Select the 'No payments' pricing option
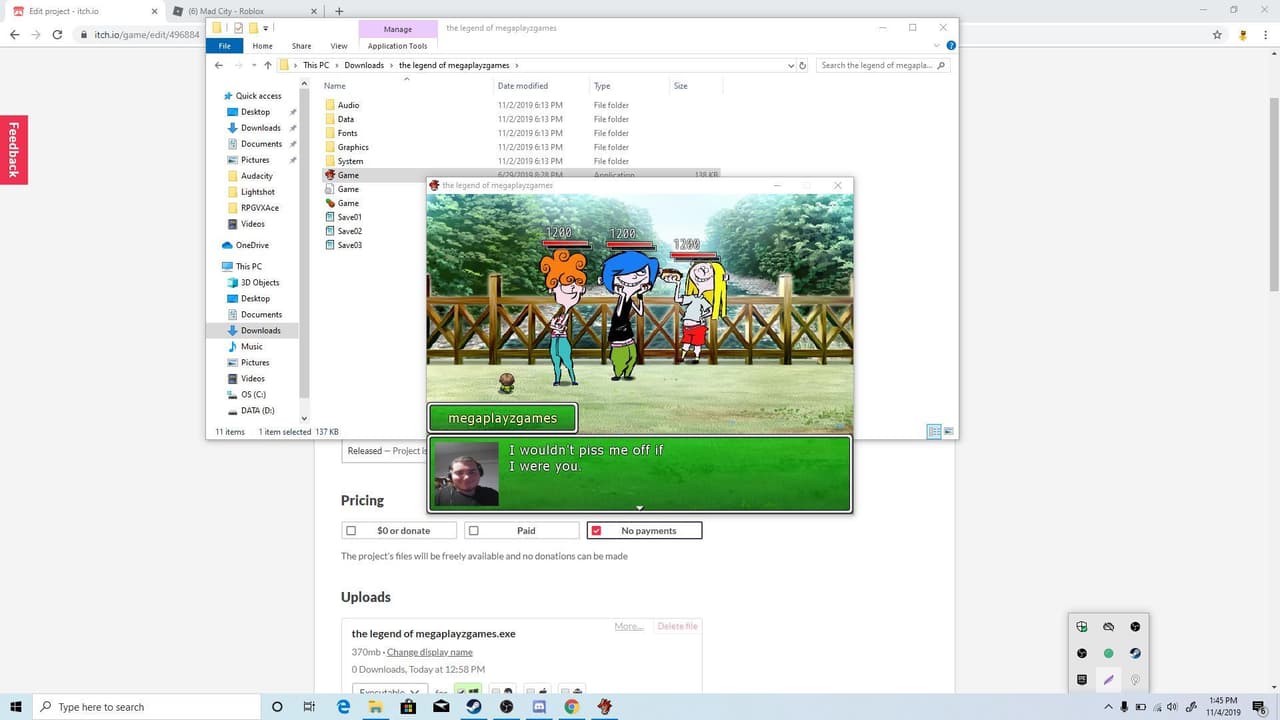Viewport: 1280px width, 720px height. [644, 531]
